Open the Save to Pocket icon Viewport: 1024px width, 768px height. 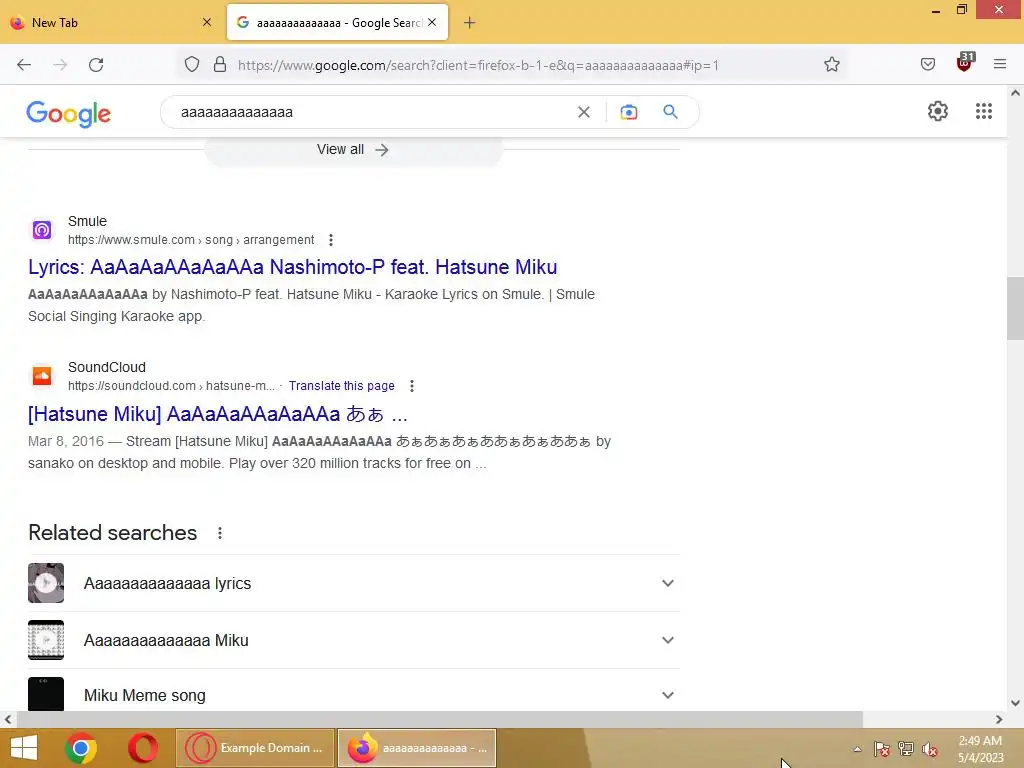[927, 64]
